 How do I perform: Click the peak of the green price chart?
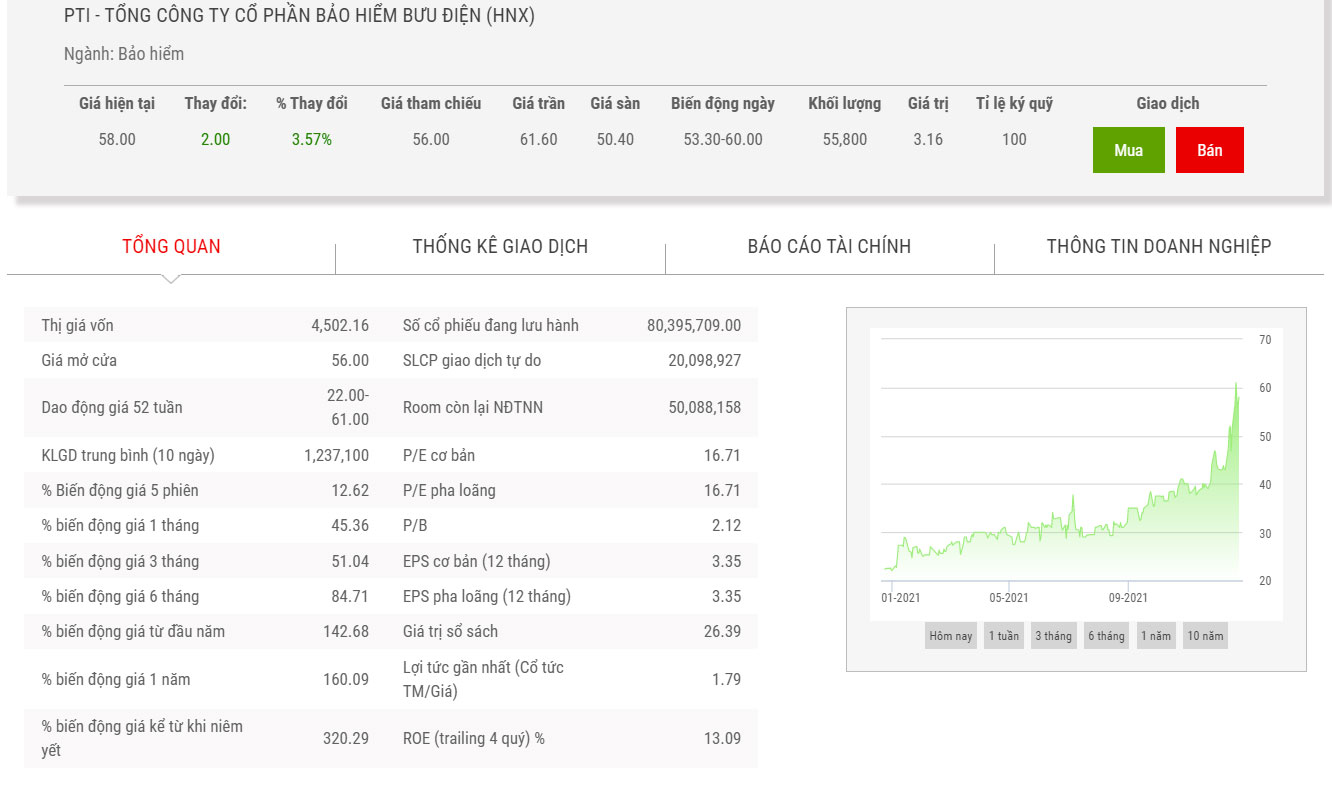(x=1236, y=384)
